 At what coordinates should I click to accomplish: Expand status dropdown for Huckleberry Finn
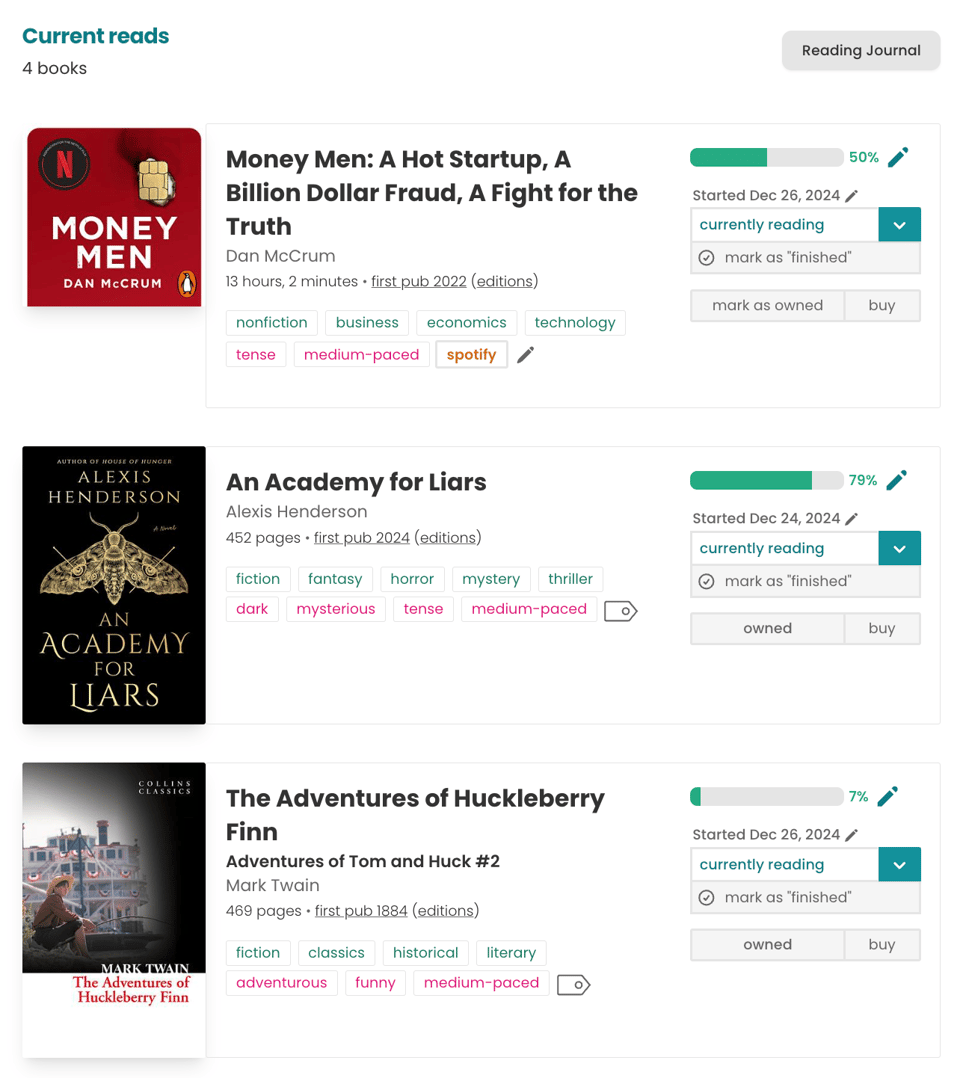pyautogui.click(x=899, y=864)
